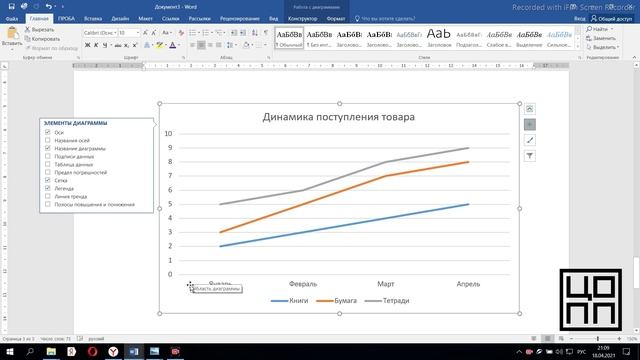Uncheck the Название диаграммы checkbox
Image resolution: width=640 pixels, height=360 pixels.
(x=48, y=148)
